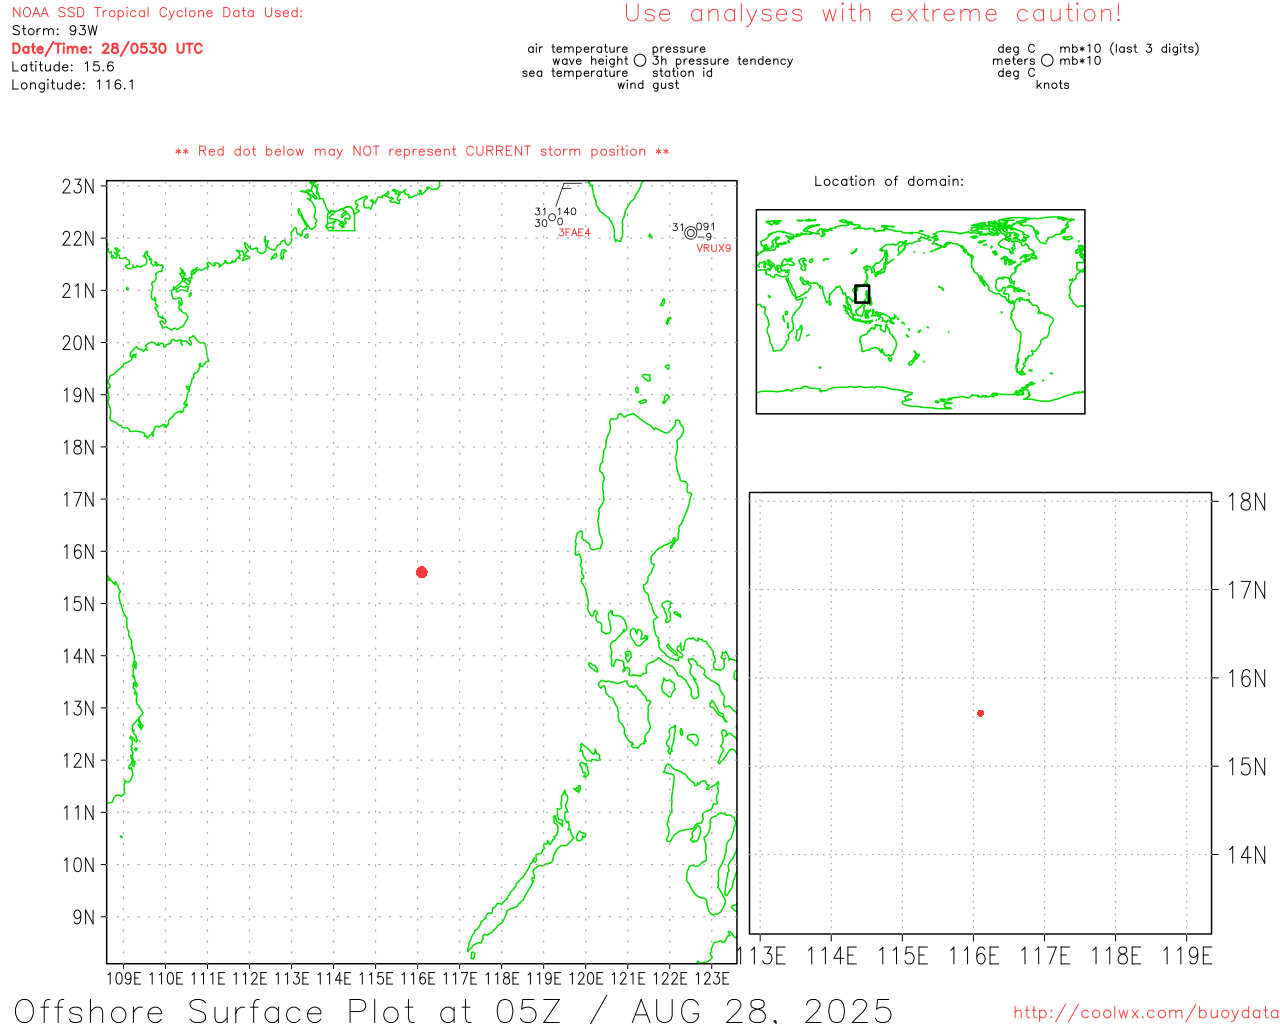Click the 'Offshore Surface Plot at 05Z' title

tap(289, 1011)
